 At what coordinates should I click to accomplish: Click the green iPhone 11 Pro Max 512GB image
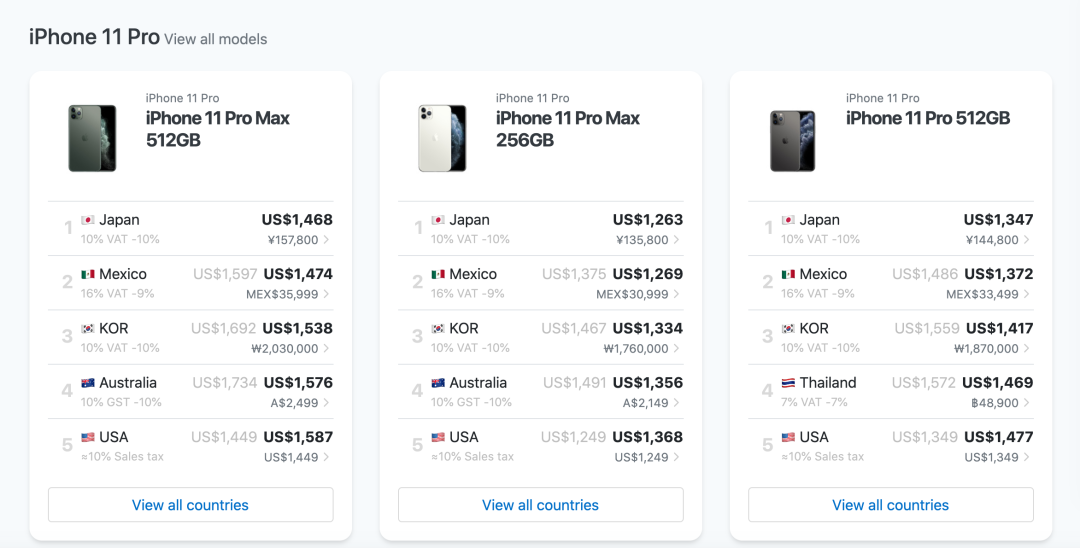[x=92, y=138]
